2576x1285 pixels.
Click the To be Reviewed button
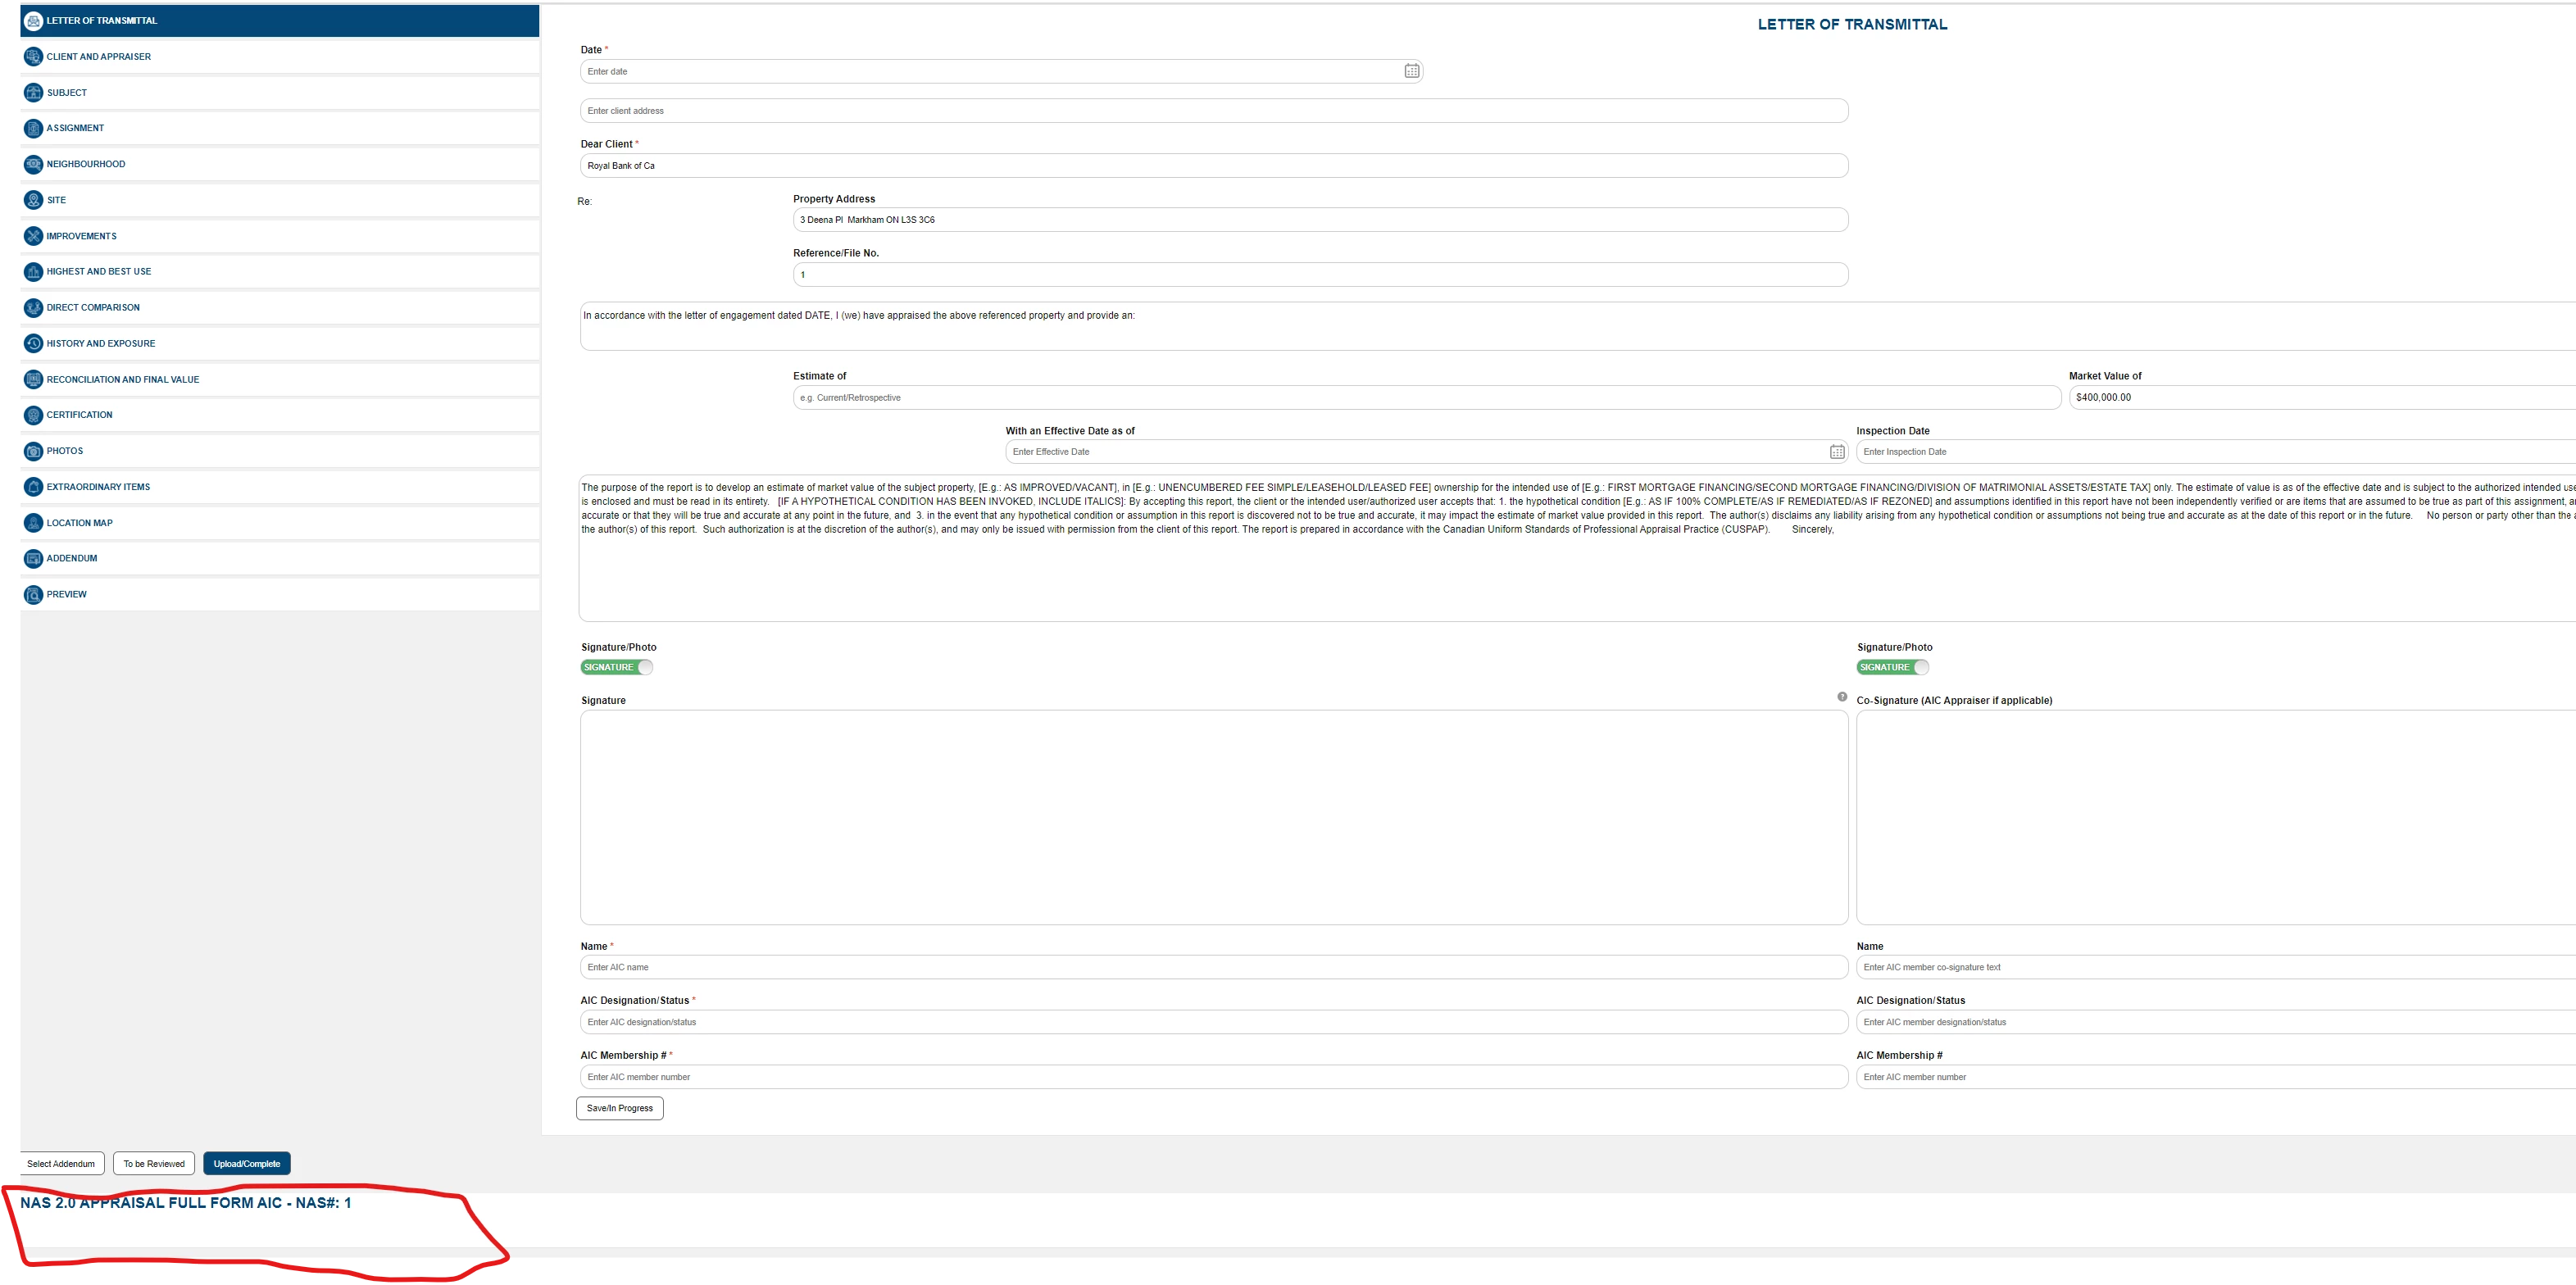coord(154,1164)
